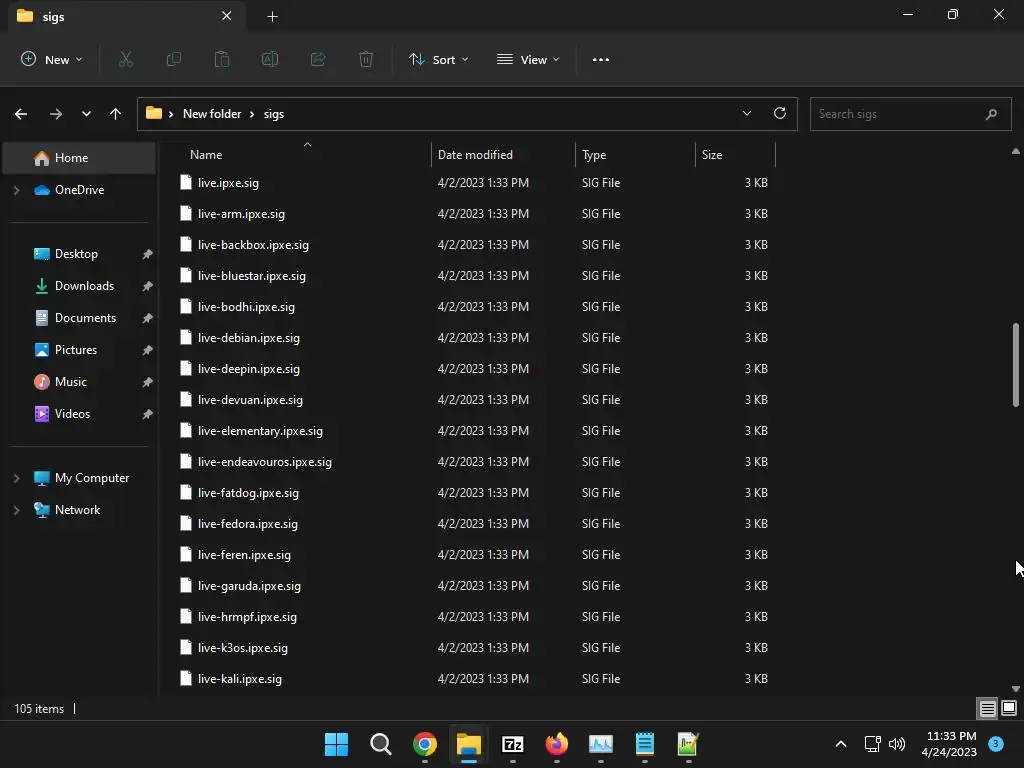This screenshot has height=768, width=1024.
Task: Open Downloads in Quick access
Action: [84, 286]
